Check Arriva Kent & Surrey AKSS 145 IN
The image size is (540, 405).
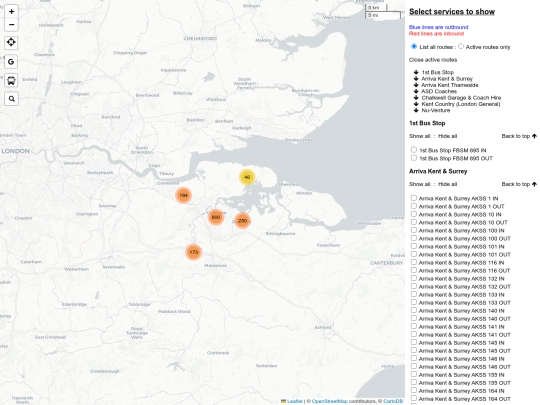pyautogui.click(x=414, y=342)
